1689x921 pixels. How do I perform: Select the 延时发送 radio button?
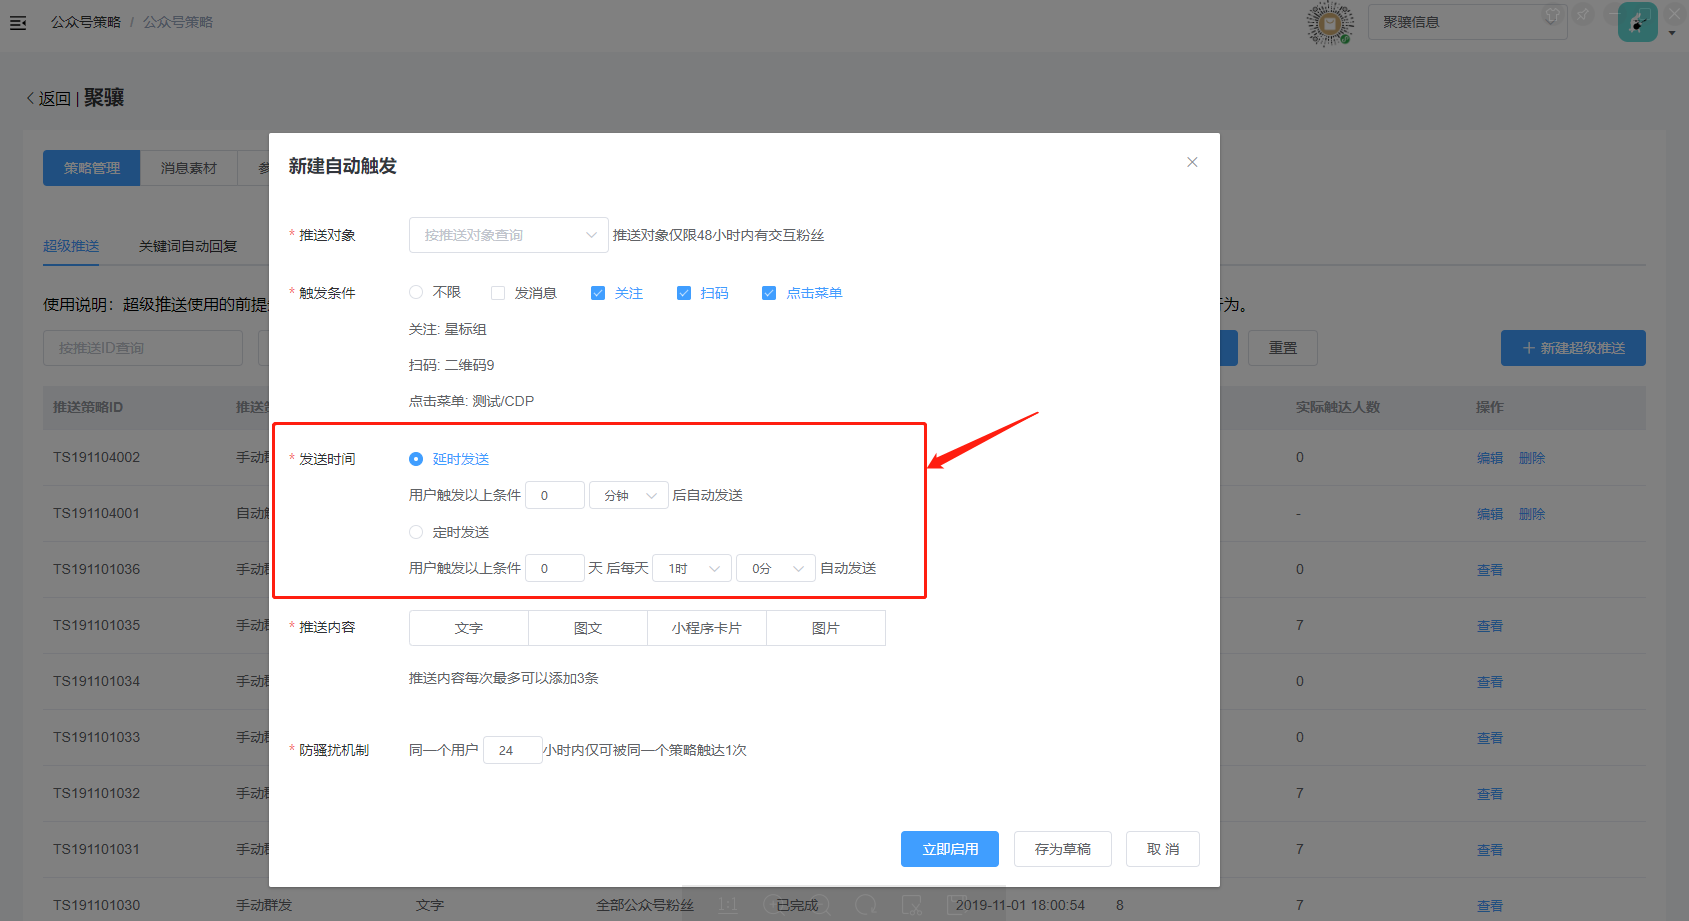pos(416,459)
